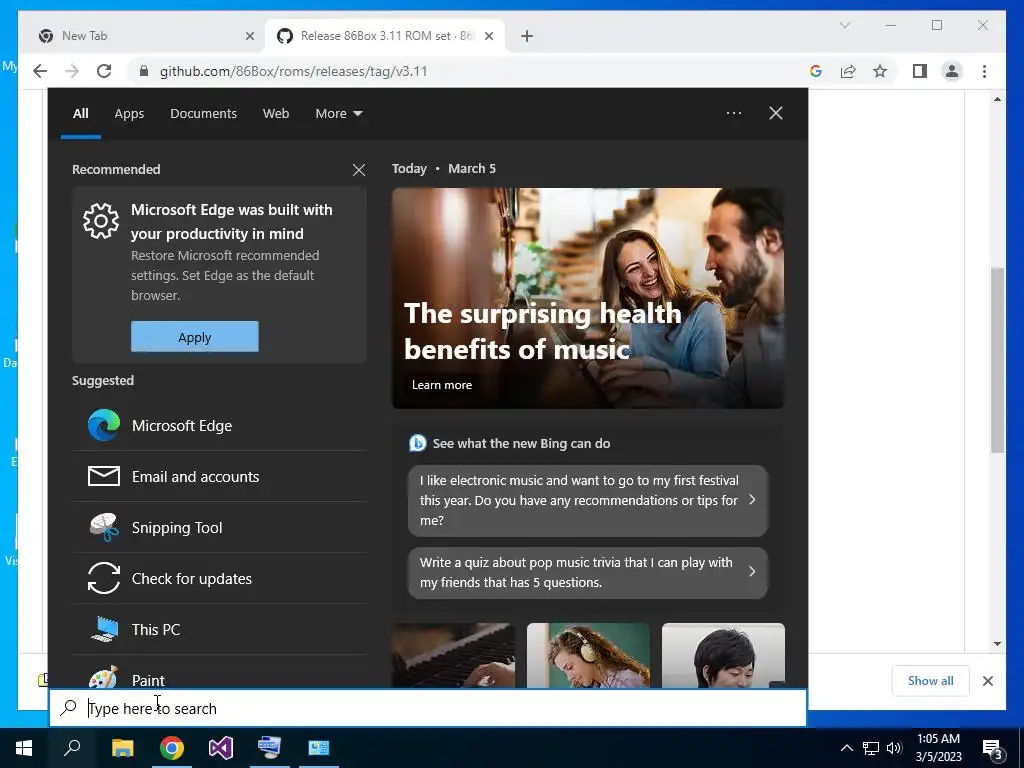1024x768 pixels.
Task: Click the gear icon in Recommended card
Action: (101, 221)
